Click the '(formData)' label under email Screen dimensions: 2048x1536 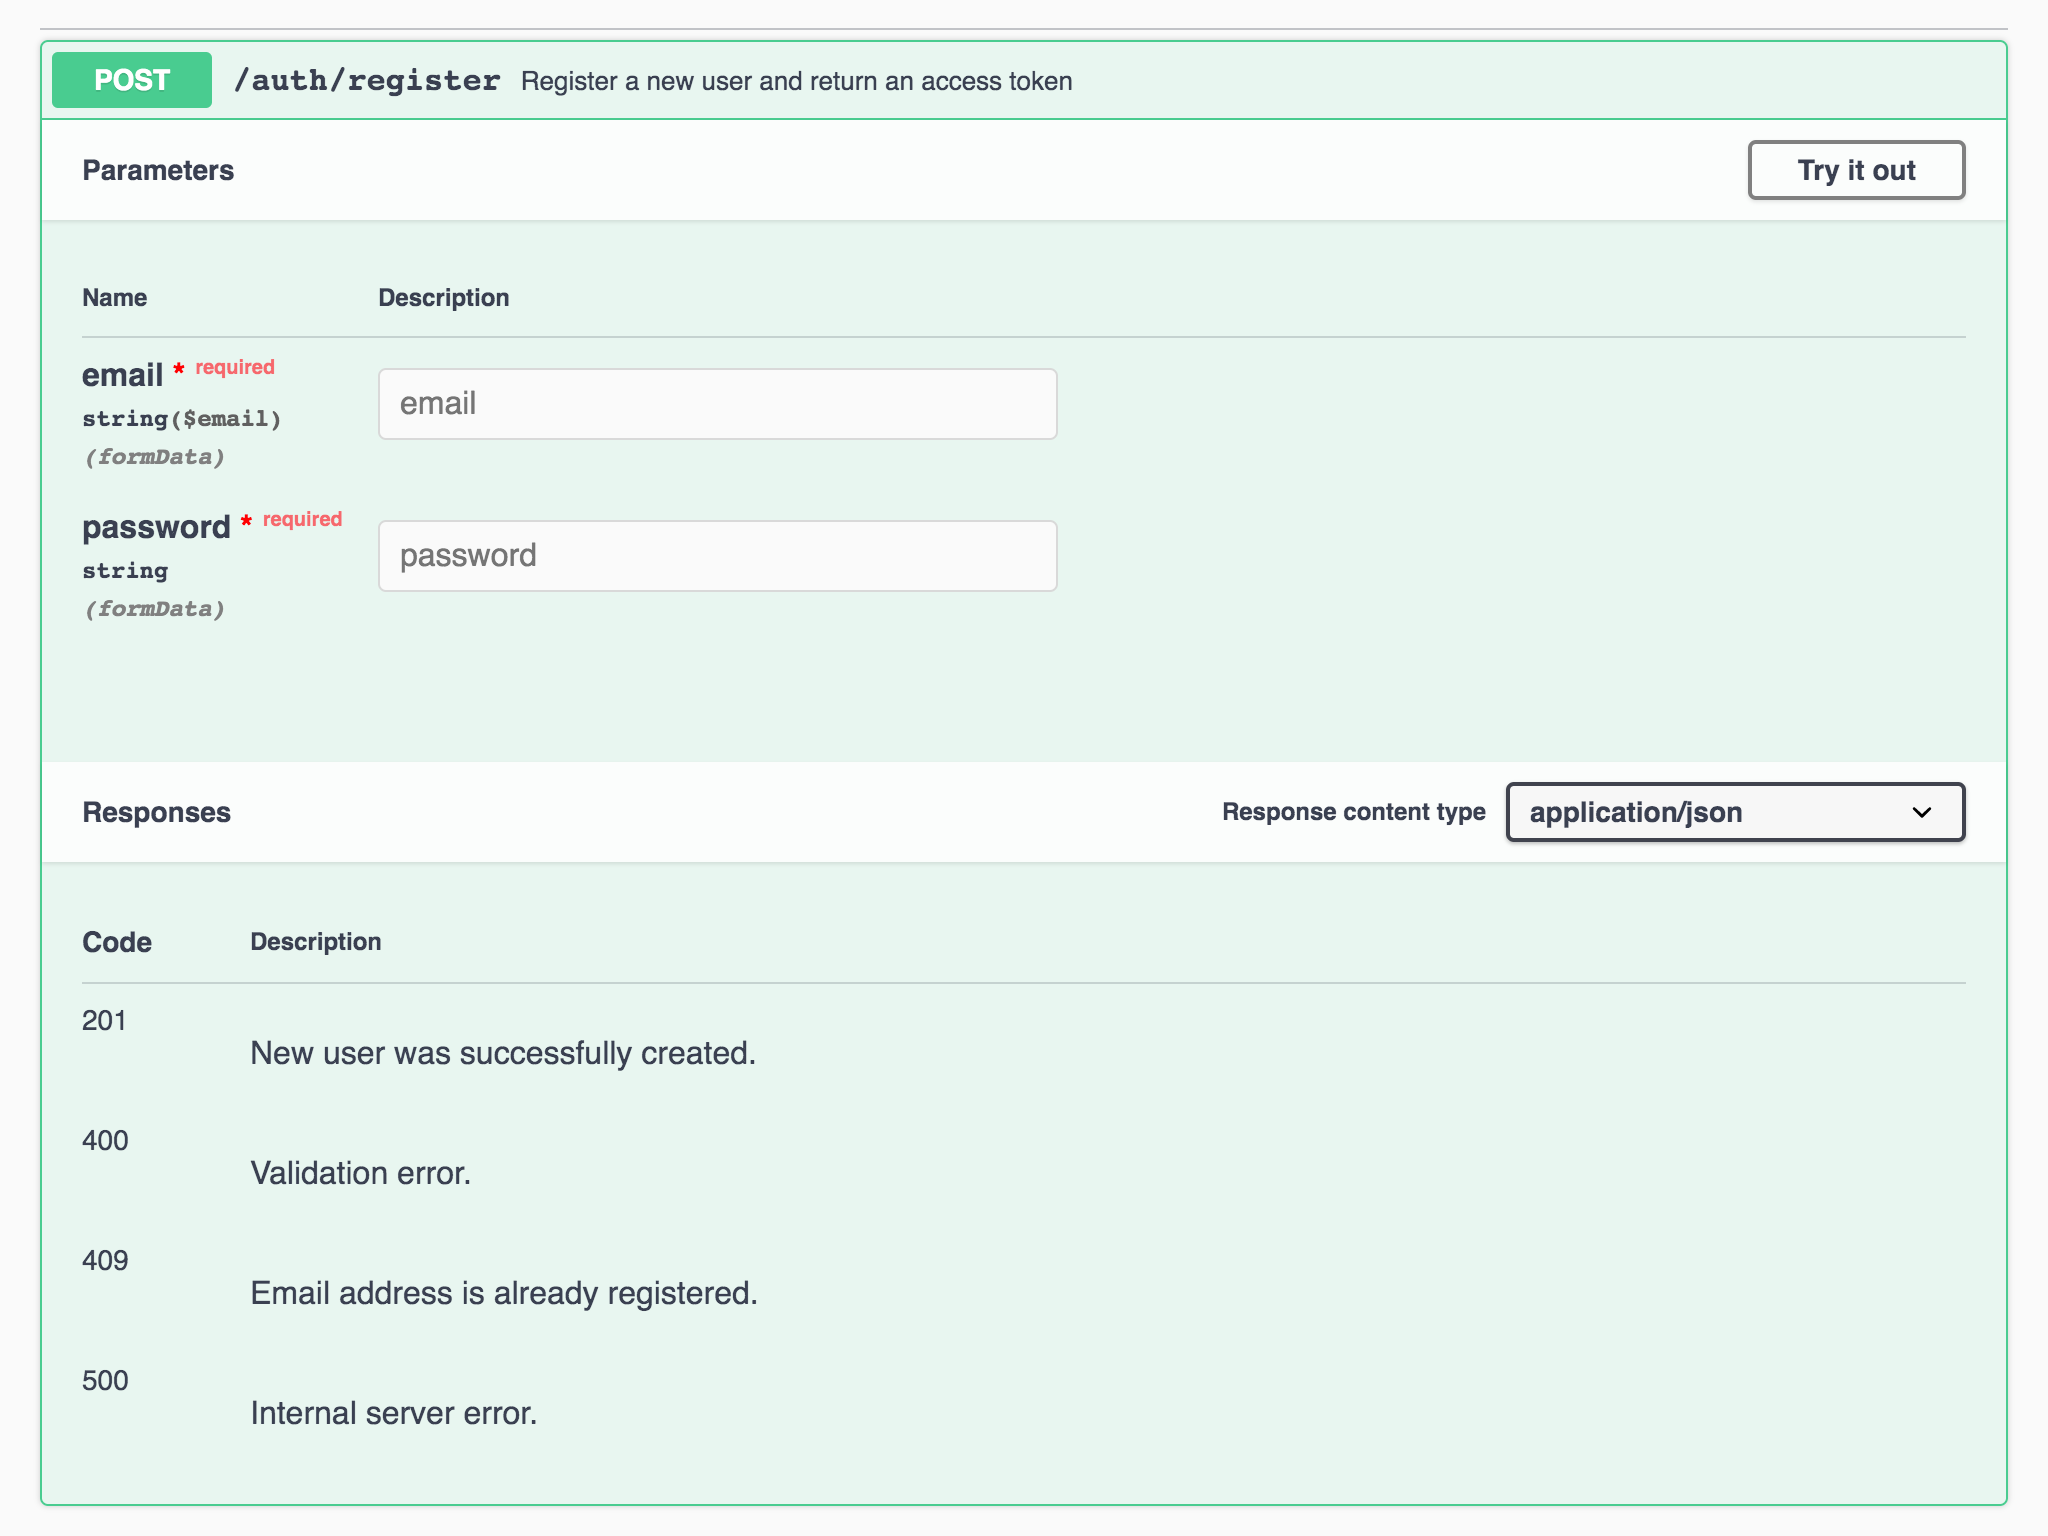pos(154,457)
